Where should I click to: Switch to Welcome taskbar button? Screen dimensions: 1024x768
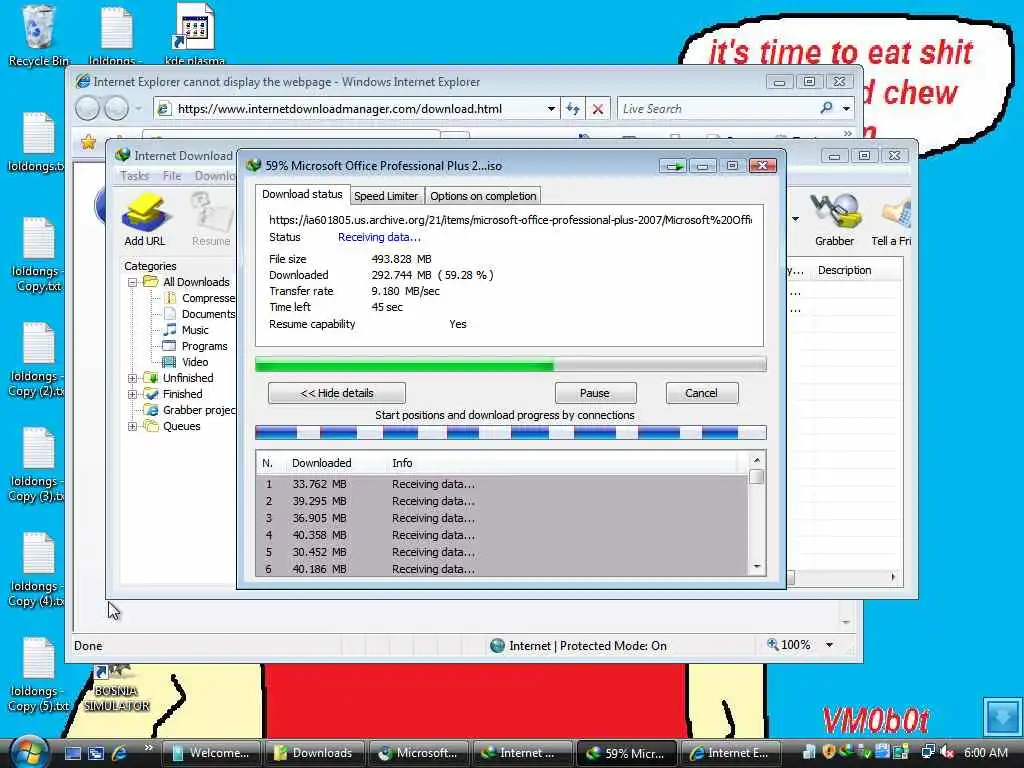pos(211,753)
